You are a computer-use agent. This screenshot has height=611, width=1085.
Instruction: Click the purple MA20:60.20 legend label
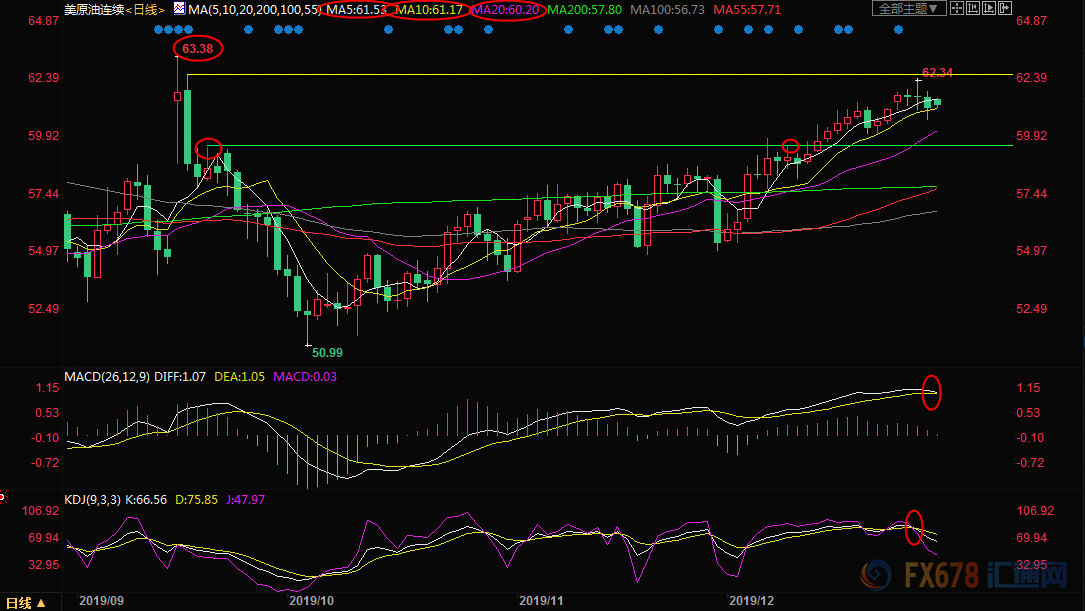[x=507, y=9]
